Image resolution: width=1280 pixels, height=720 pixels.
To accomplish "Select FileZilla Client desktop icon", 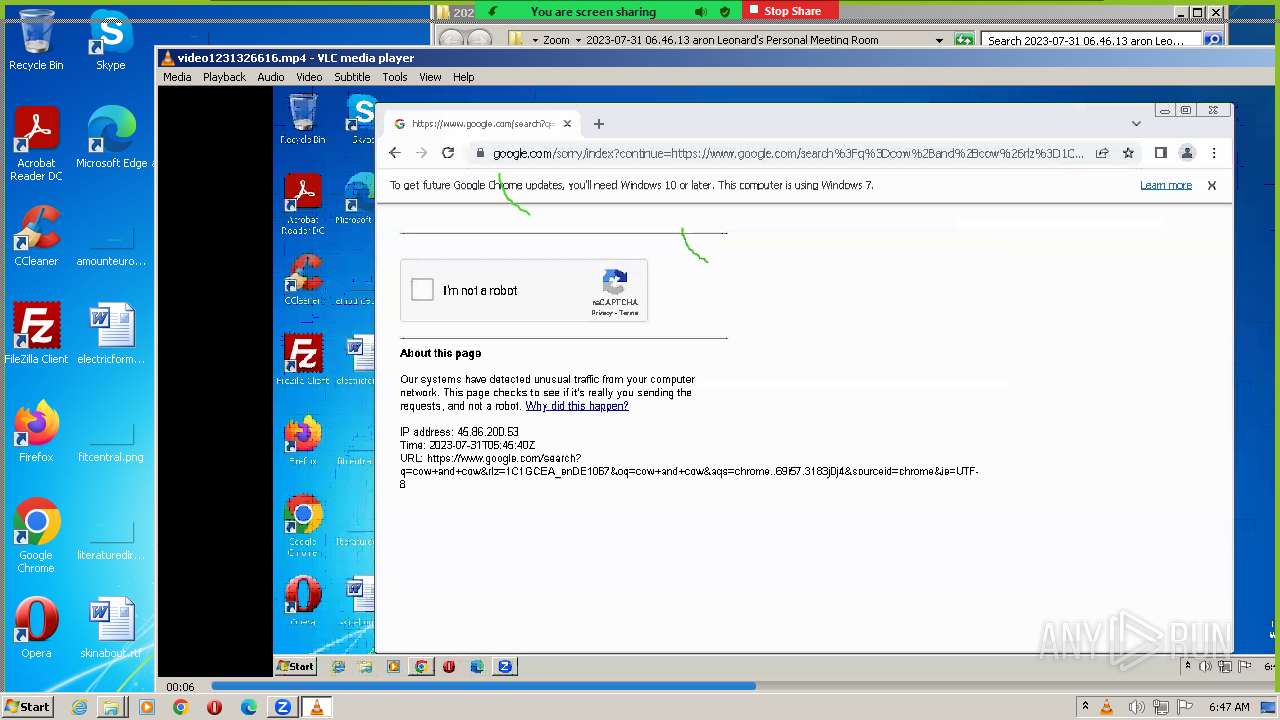I will (x=36, y=334).
